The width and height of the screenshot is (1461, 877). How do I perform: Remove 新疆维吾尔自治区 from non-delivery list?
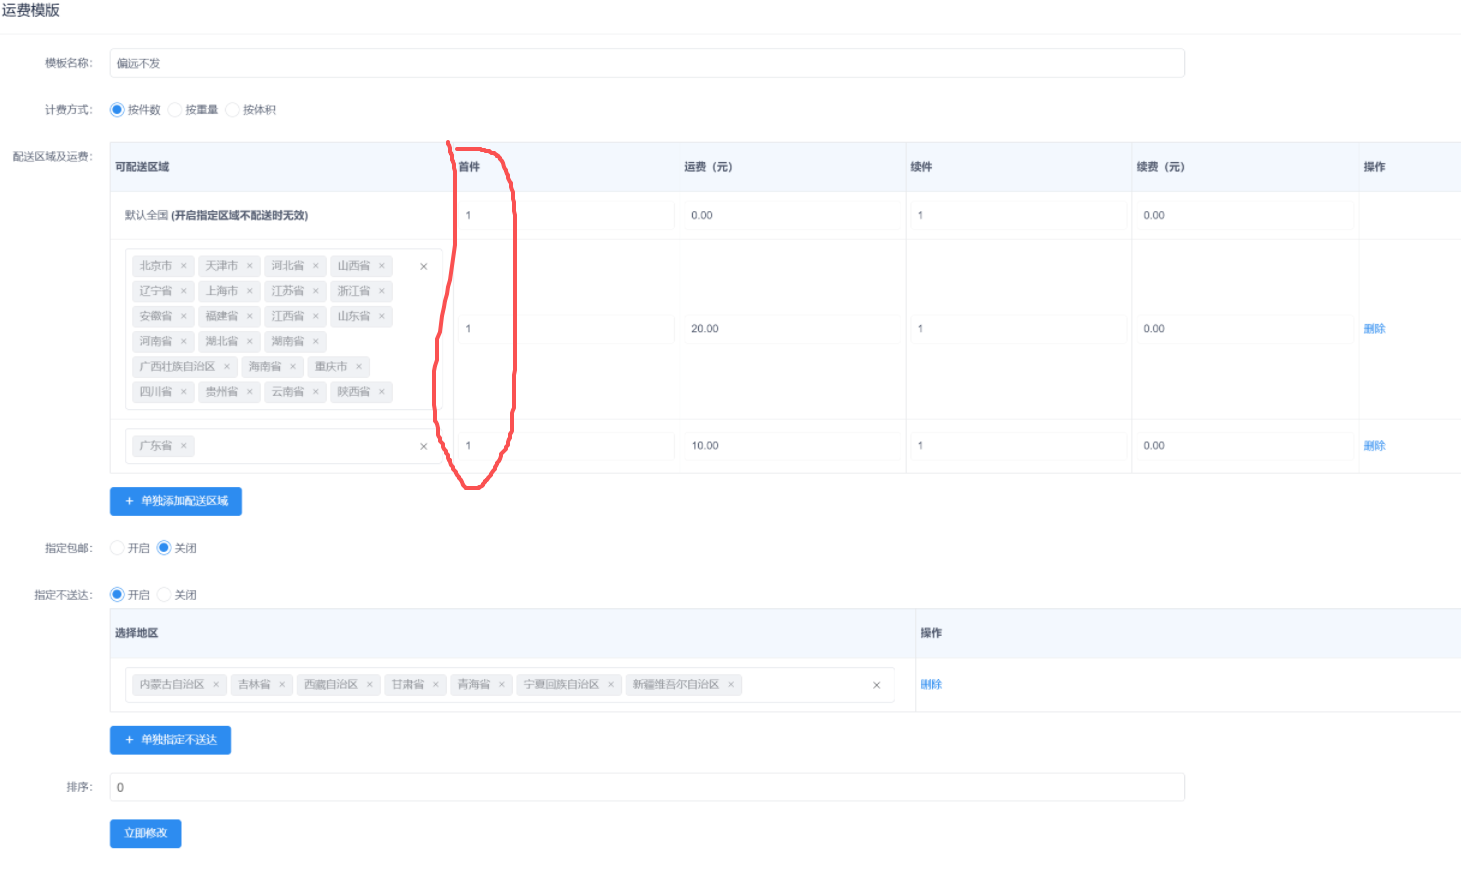(x=731, y=685)
